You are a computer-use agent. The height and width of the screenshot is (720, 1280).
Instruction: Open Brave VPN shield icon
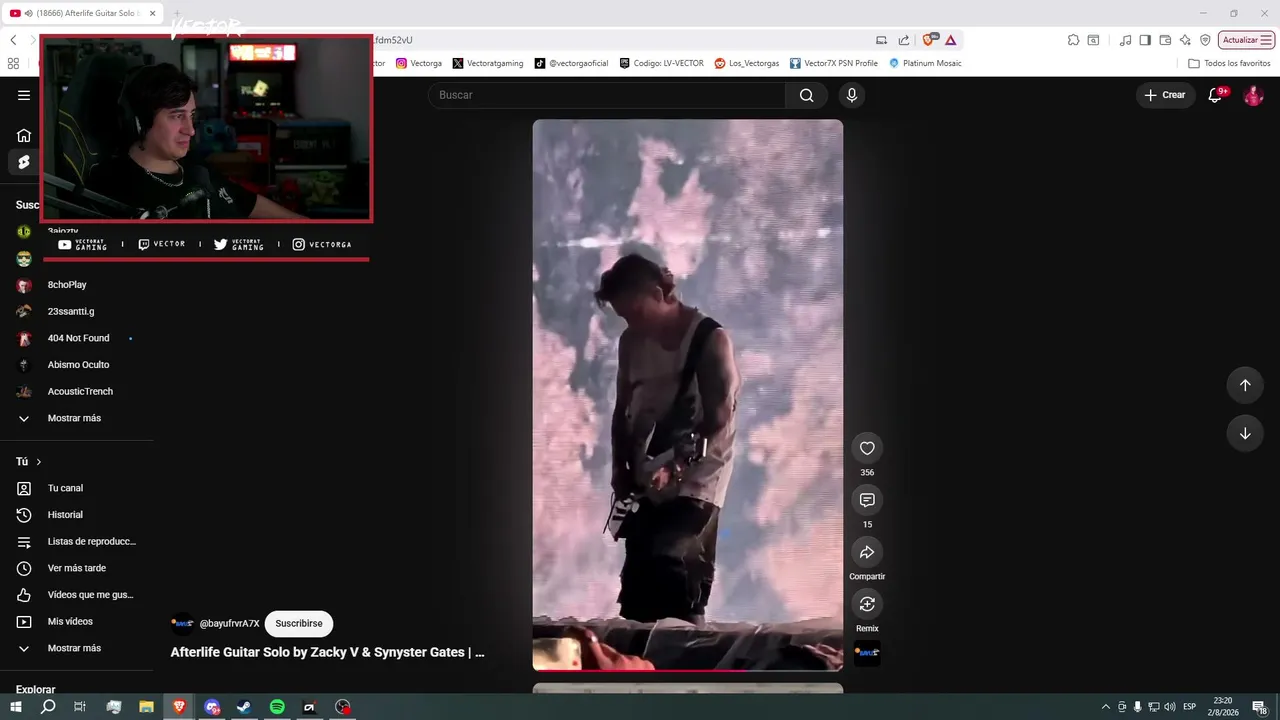click(1205, 40)
